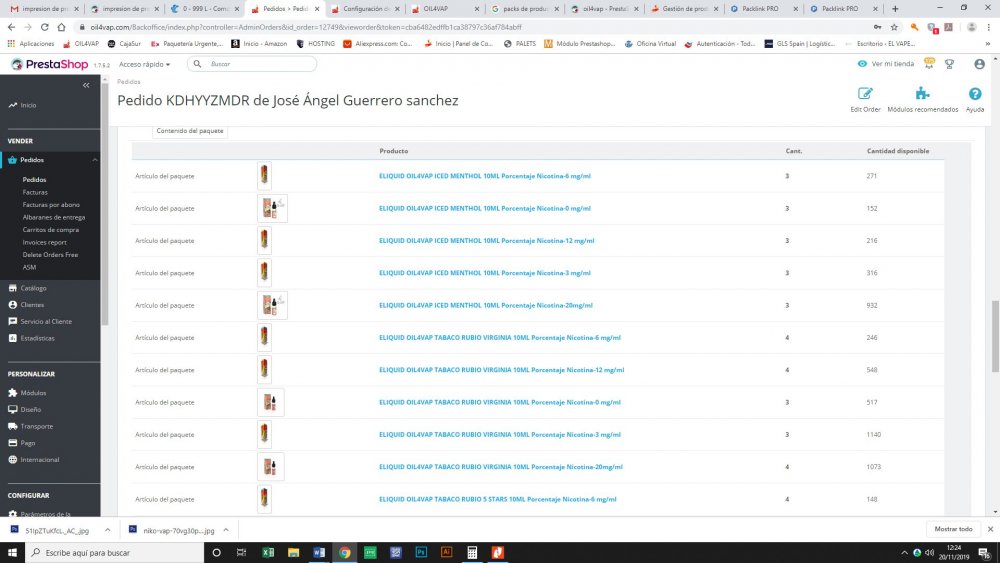Open the Edit Order tool
The height and width of the screenshot is (563, 1000).
pyautogui.click(x=865, y=99)
